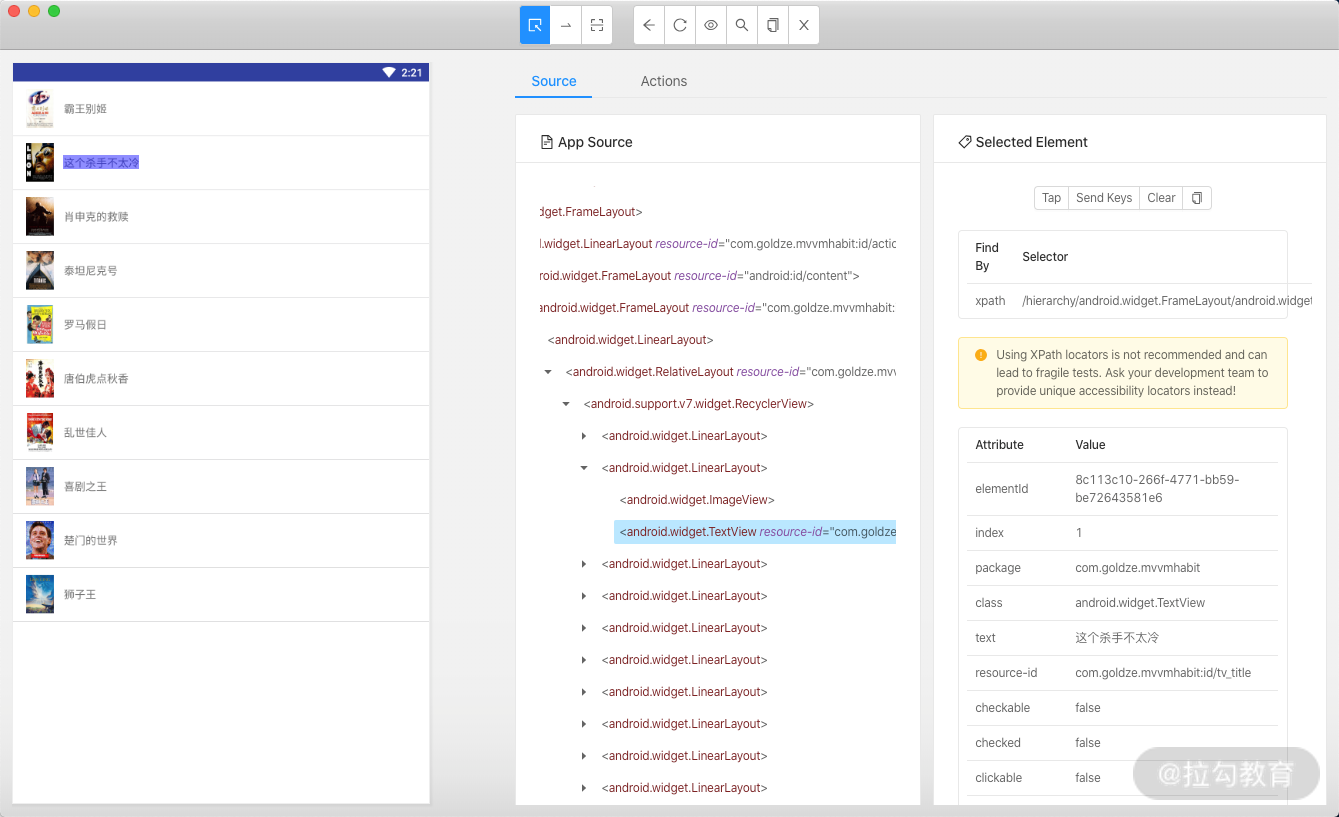Click the 楚门的世界 poster thumbnail

tap(40, 541)
